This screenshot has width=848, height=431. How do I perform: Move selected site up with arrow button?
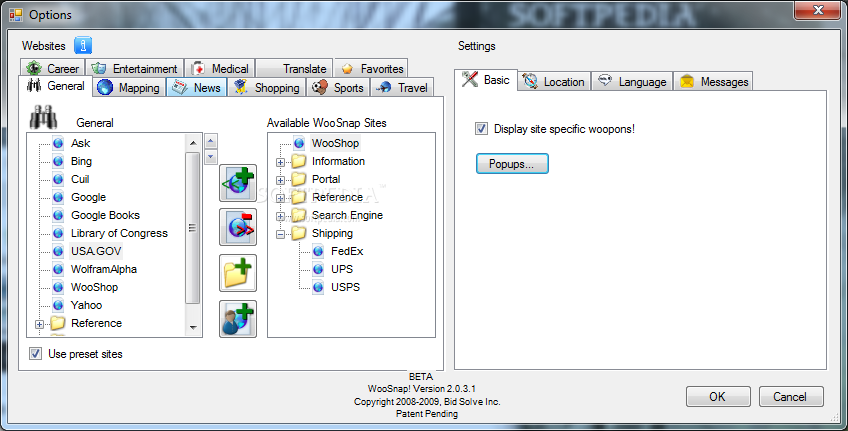coord(211,142)
